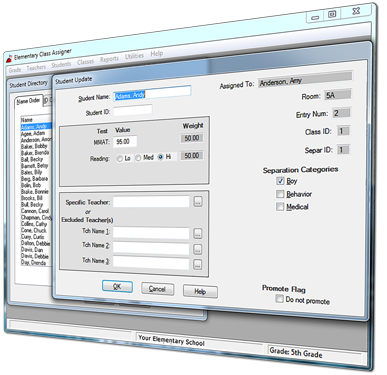Select Cannon, Carol in student list

[x=36, y=211]
